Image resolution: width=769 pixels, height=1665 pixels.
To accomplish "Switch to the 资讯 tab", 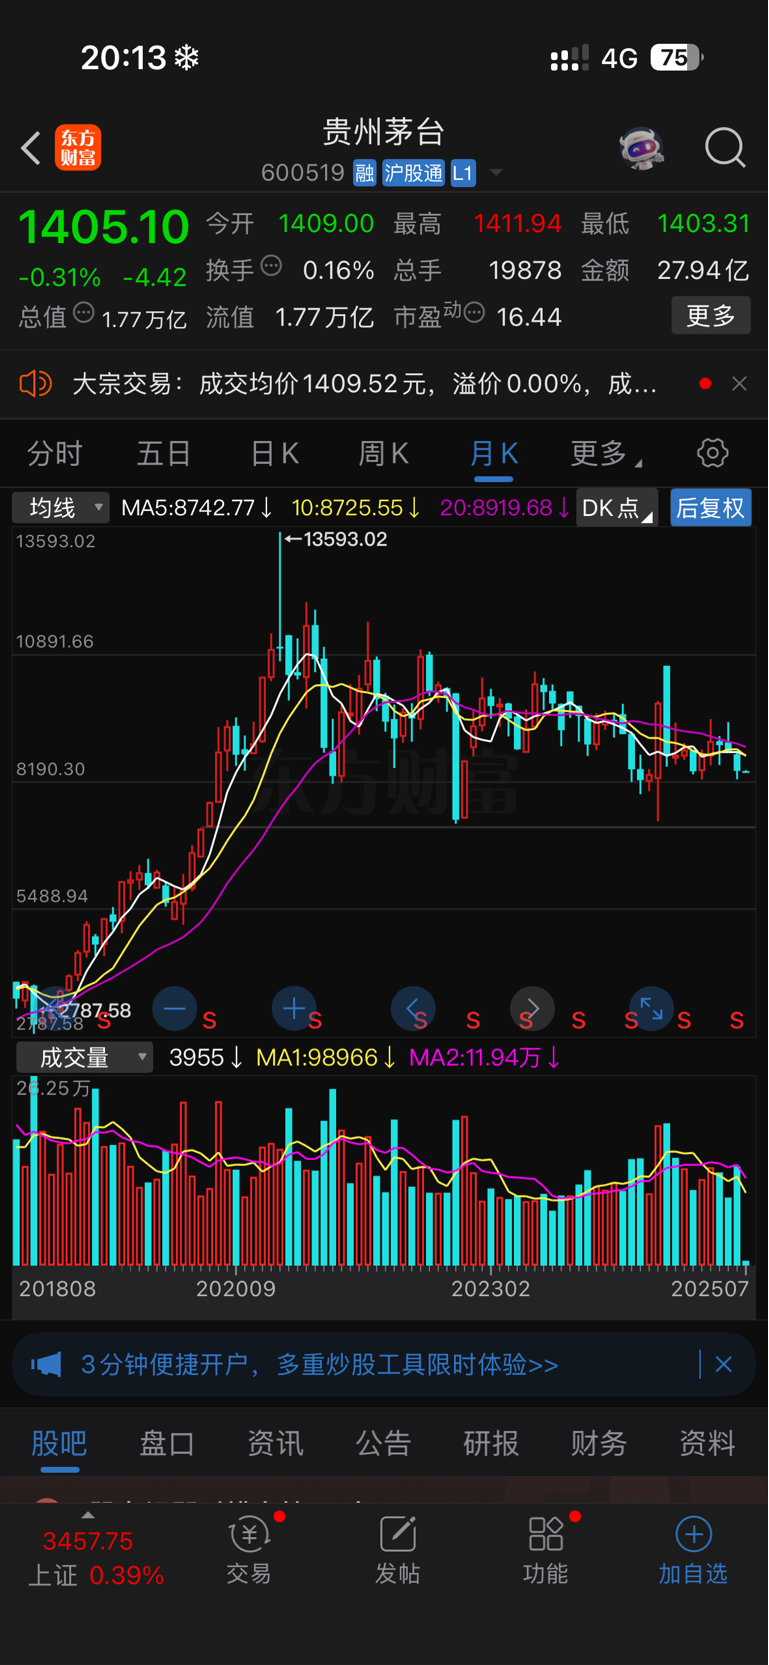I will (x=275, y=1443).
